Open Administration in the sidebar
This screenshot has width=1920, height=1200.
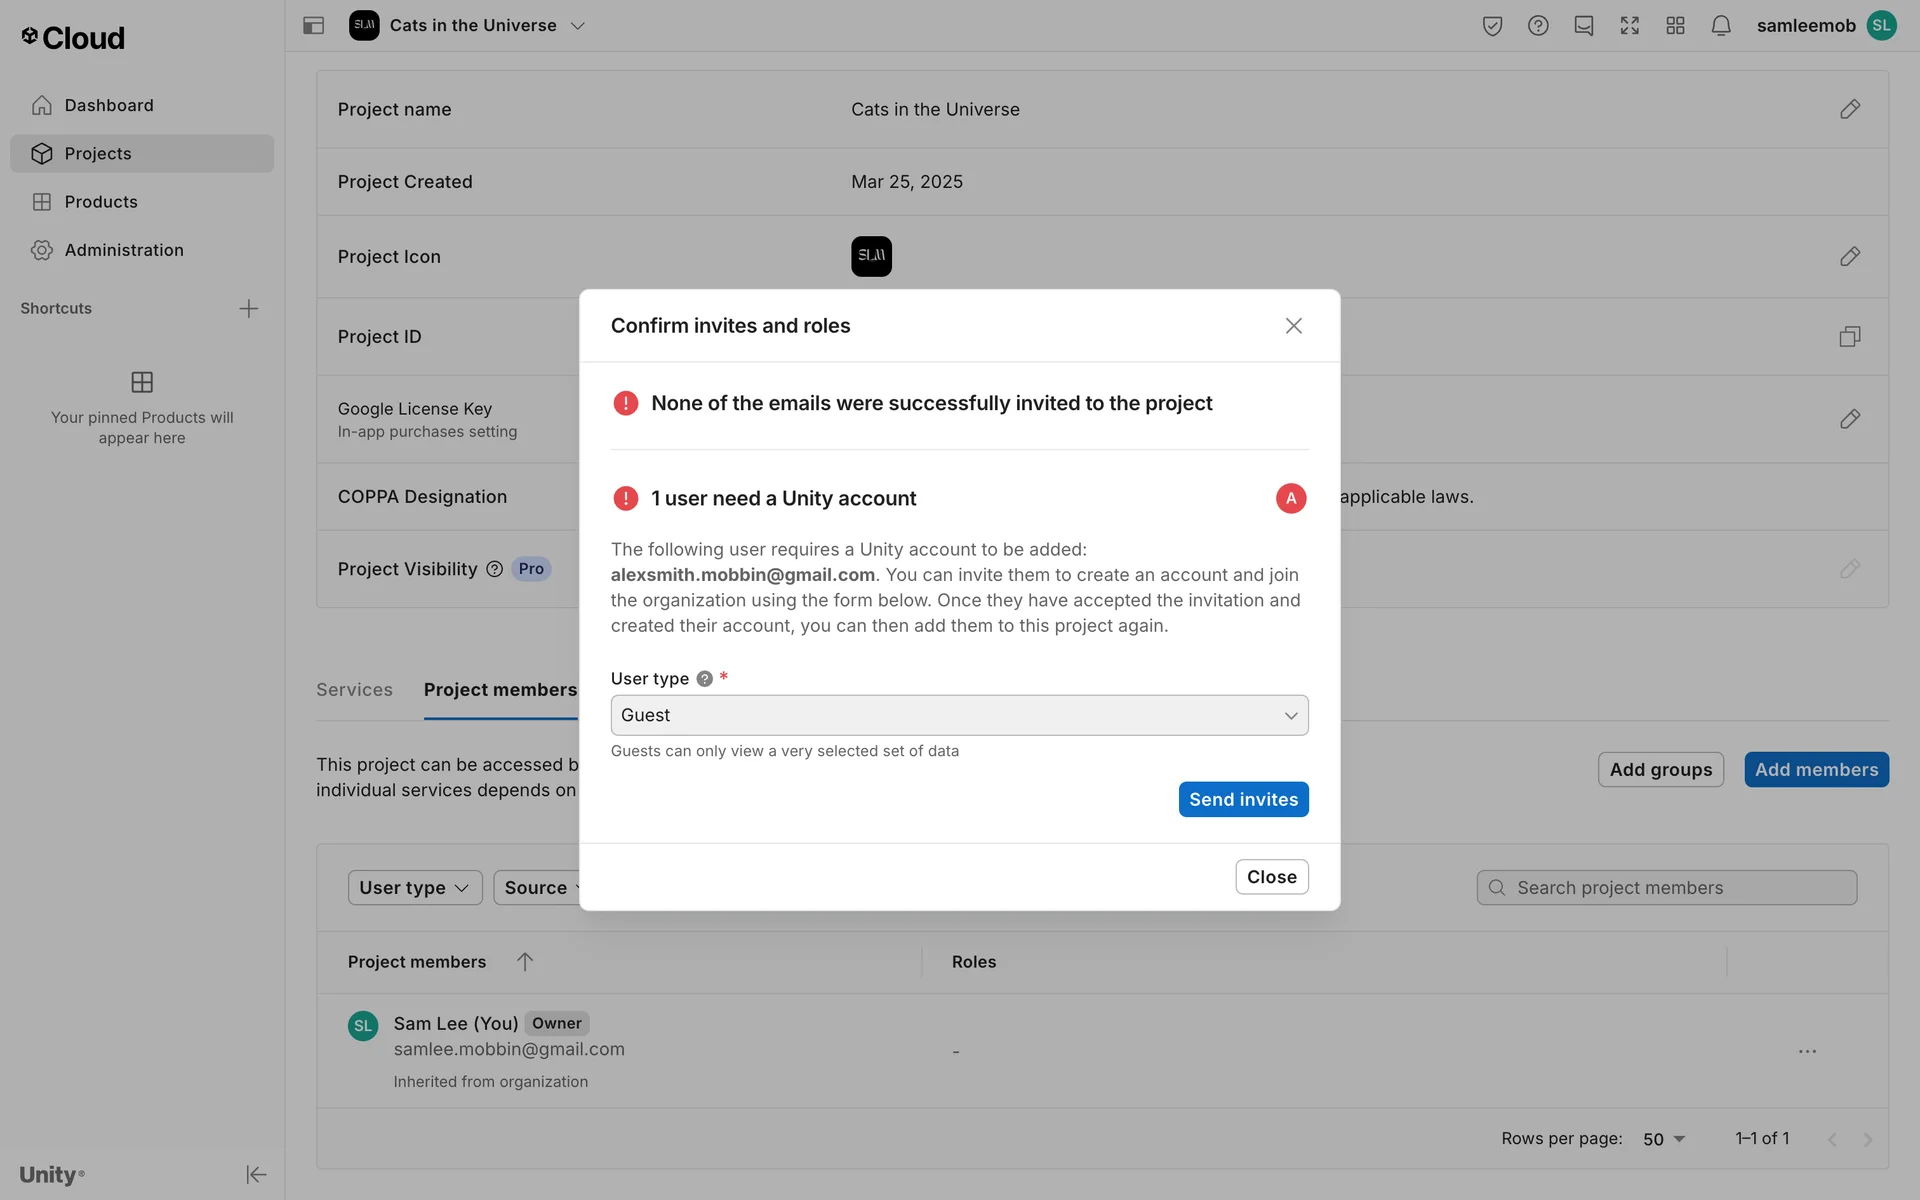pyautogui.click(x=124, y=250)
